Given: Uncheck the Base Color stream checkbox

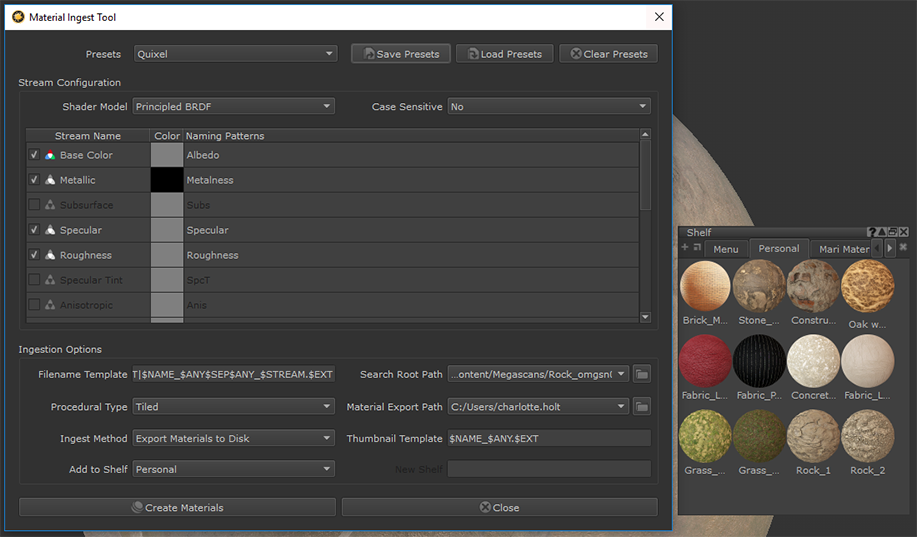Looking at the screenshot, I should click(34, 155).
